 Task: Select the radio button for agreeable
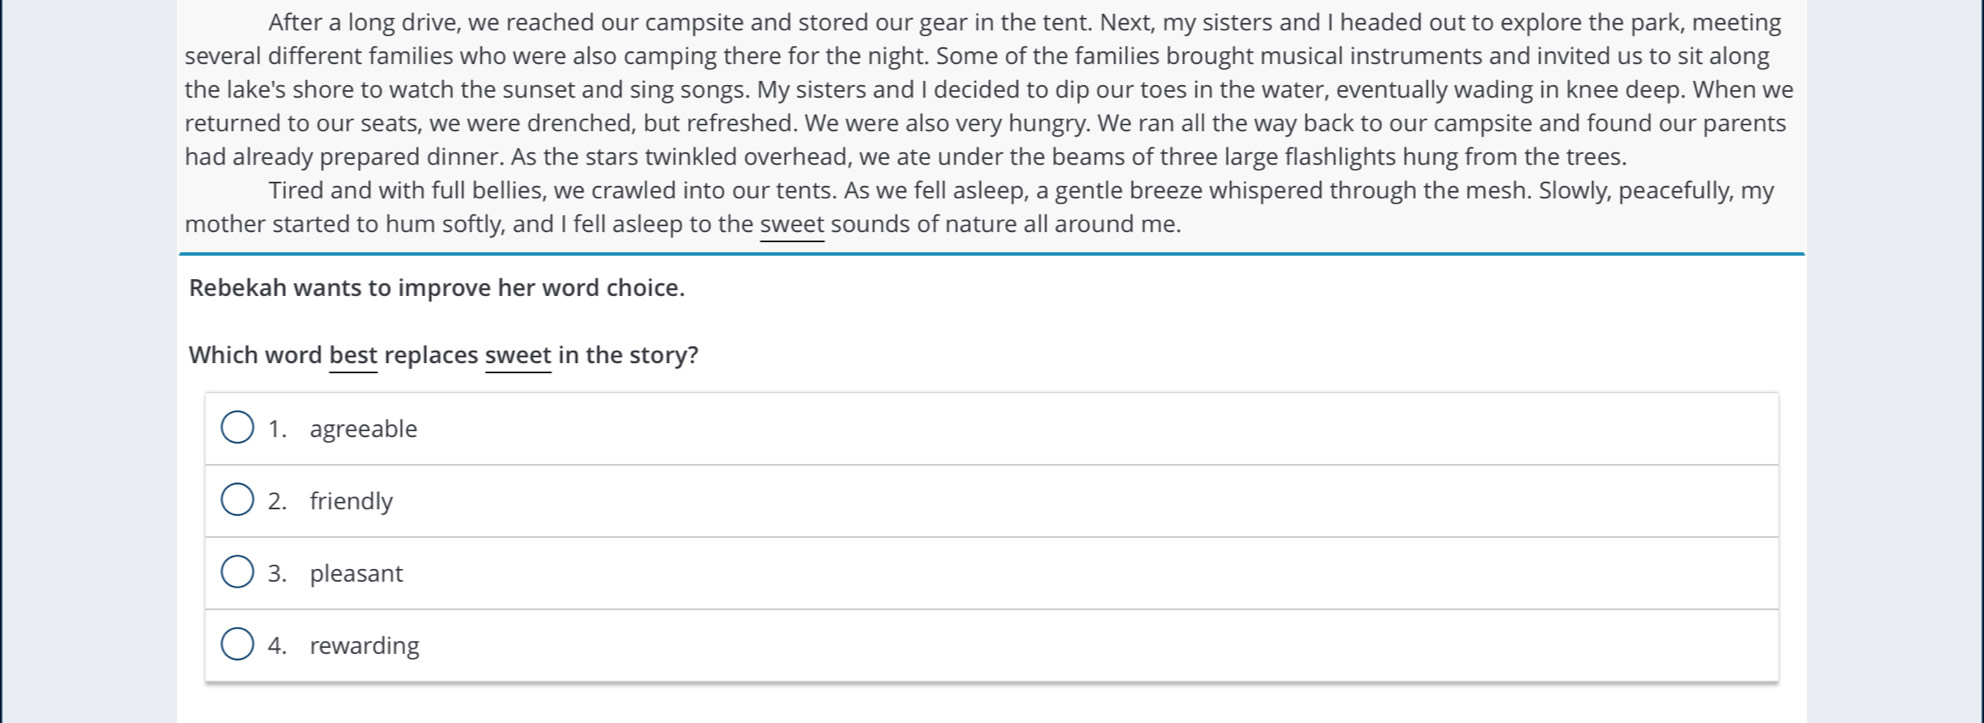coord(237,428)
